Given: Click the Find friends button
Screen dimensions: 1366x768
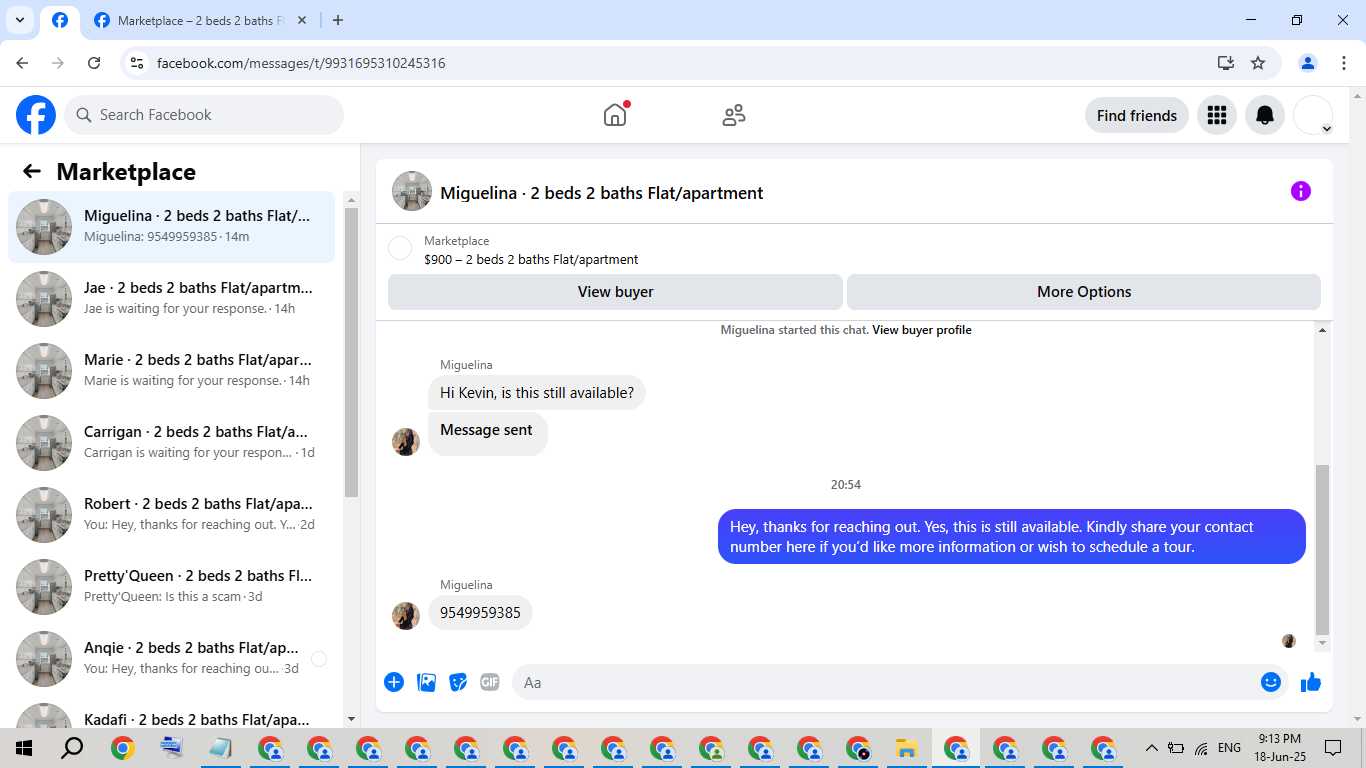Looking at the screenshot, I should pyautogui.click(x=1137, y=115).
